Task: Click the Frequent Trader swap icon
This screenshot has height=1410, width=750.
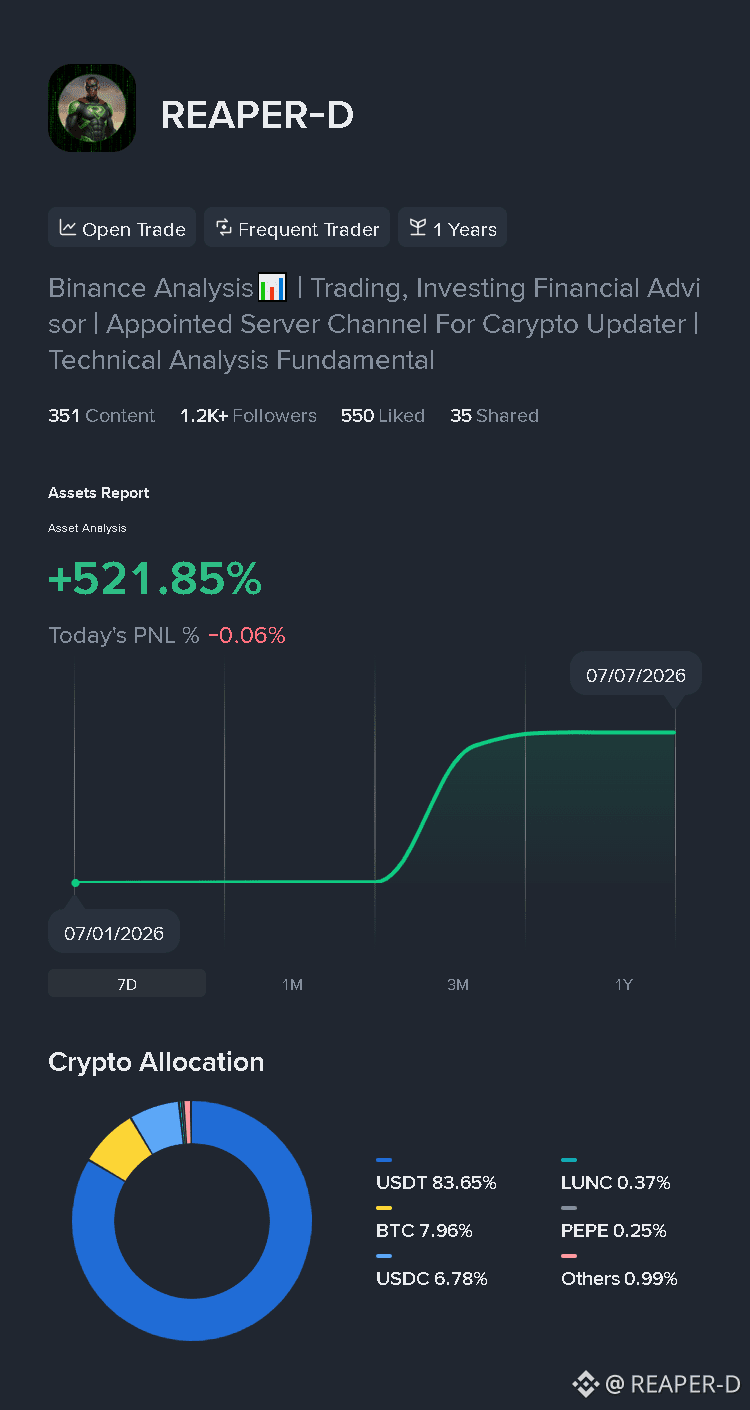Action: pyautogui.click(x=224, y=228)
